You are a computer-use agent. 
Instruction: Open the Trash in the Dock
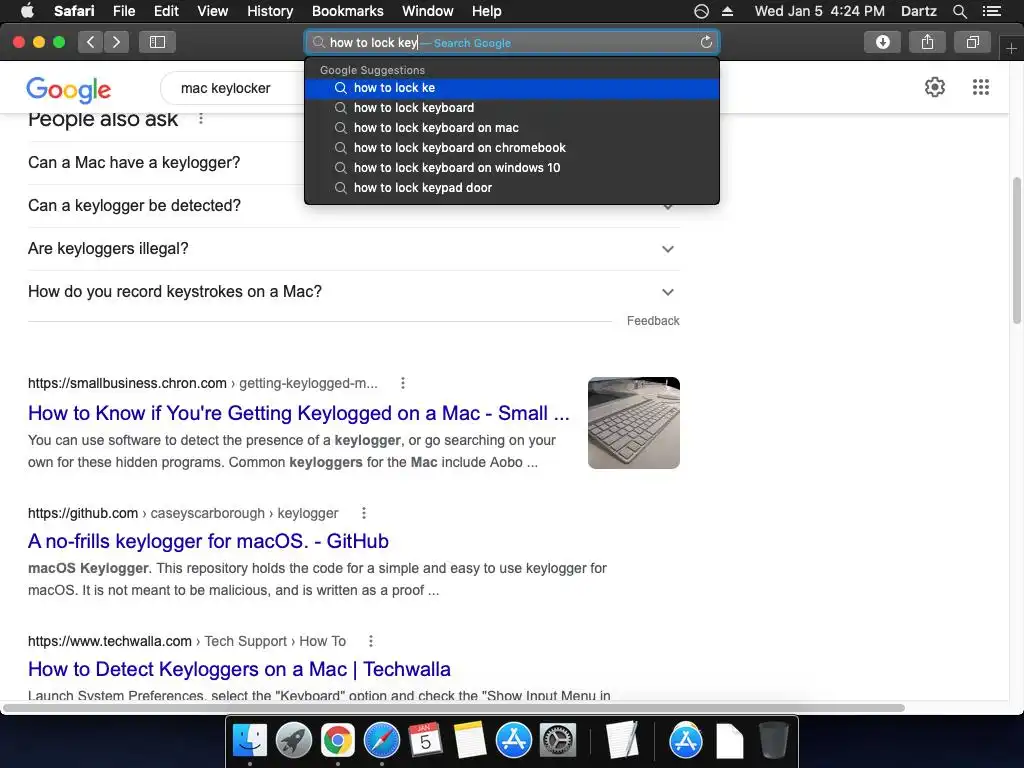(774, 740)
